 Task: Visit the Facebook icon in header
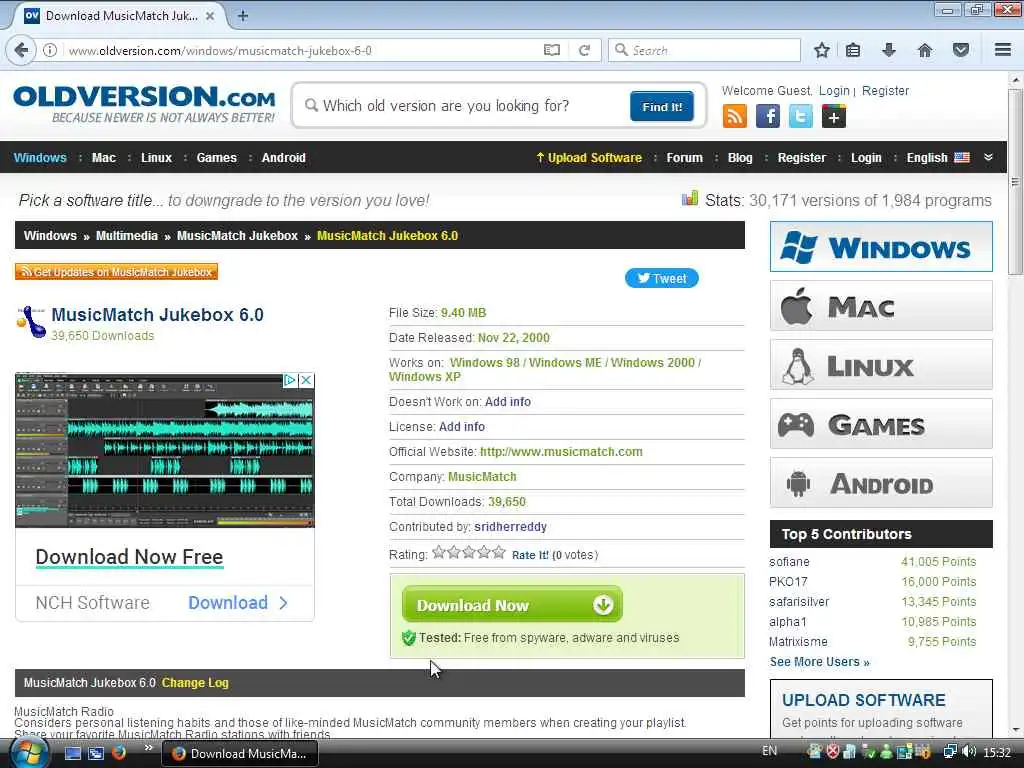click(x=768, y=117)
